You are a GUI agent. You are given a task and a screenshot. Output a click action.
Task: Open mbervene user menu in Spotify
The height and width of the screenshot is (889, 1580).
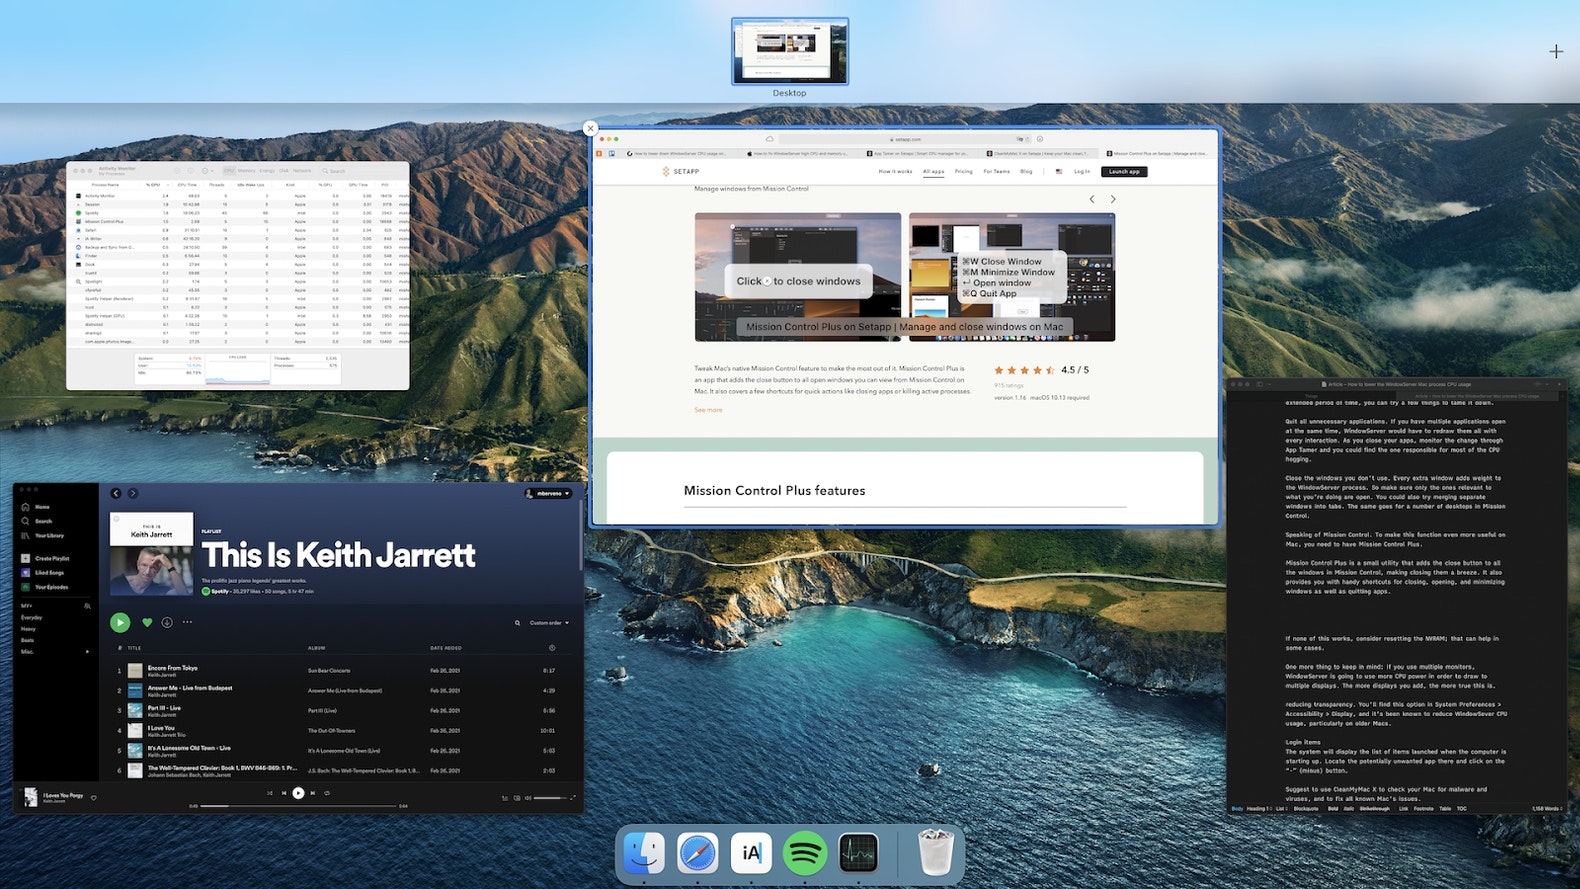(x=549, y=493)
